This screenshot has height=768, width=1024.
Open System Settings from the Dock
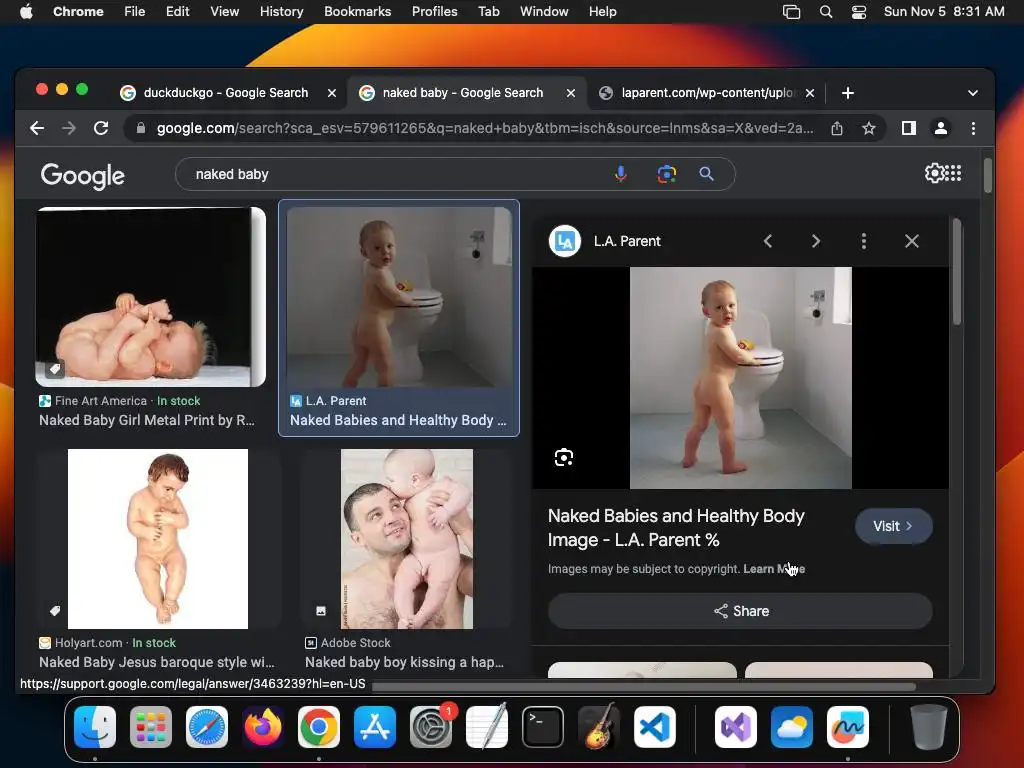(431, 727)
